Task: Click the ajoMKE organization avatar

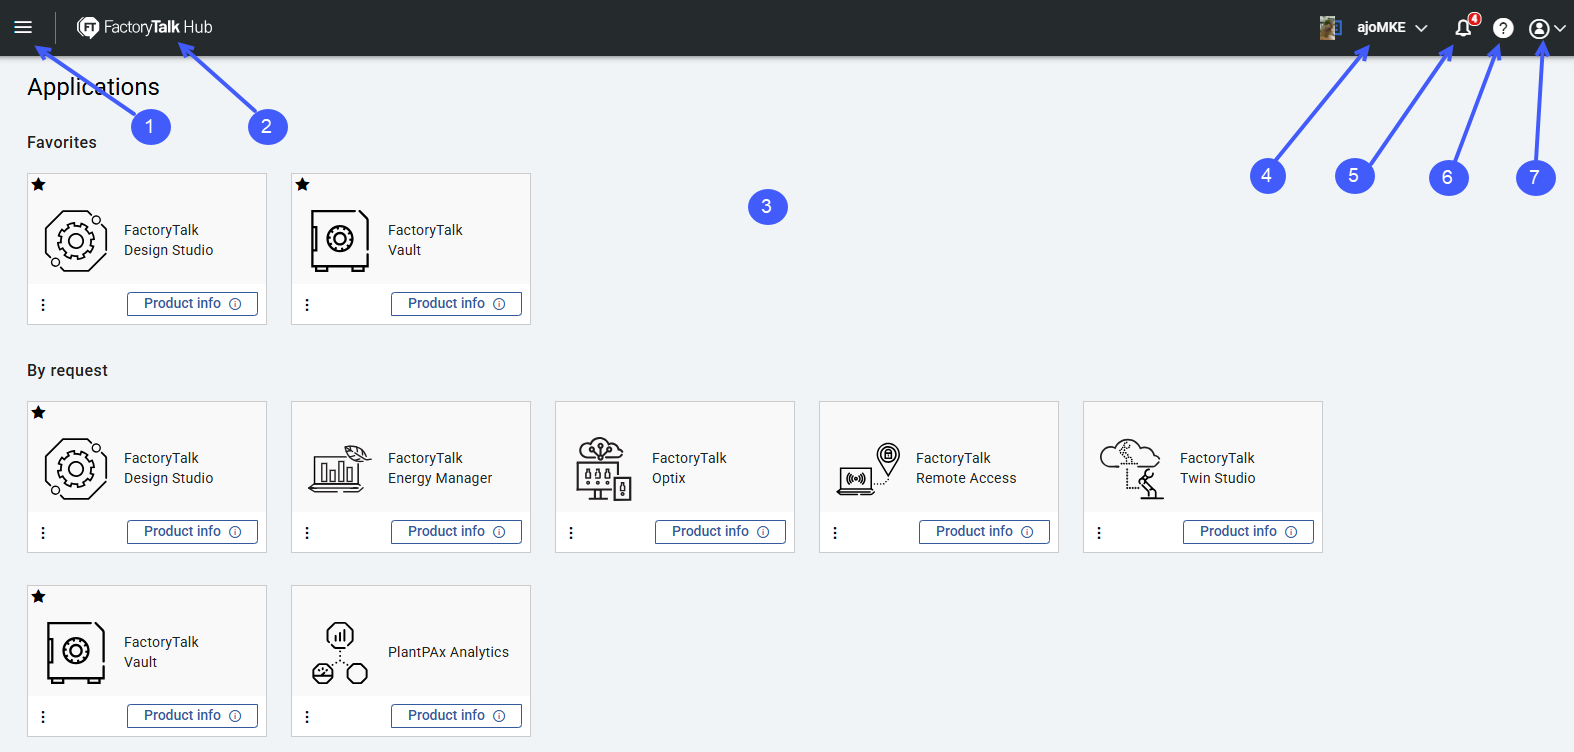Action: pos(1330,28)
